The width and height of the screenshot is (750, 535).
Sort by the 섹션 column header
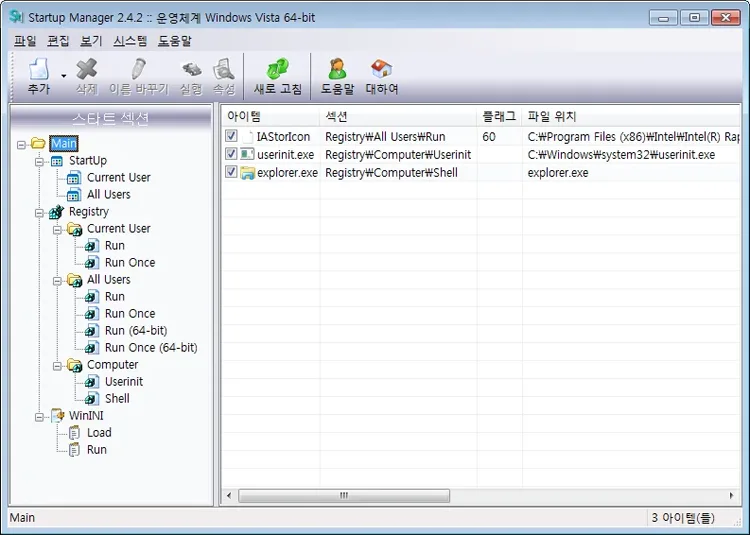pos(398,116)
